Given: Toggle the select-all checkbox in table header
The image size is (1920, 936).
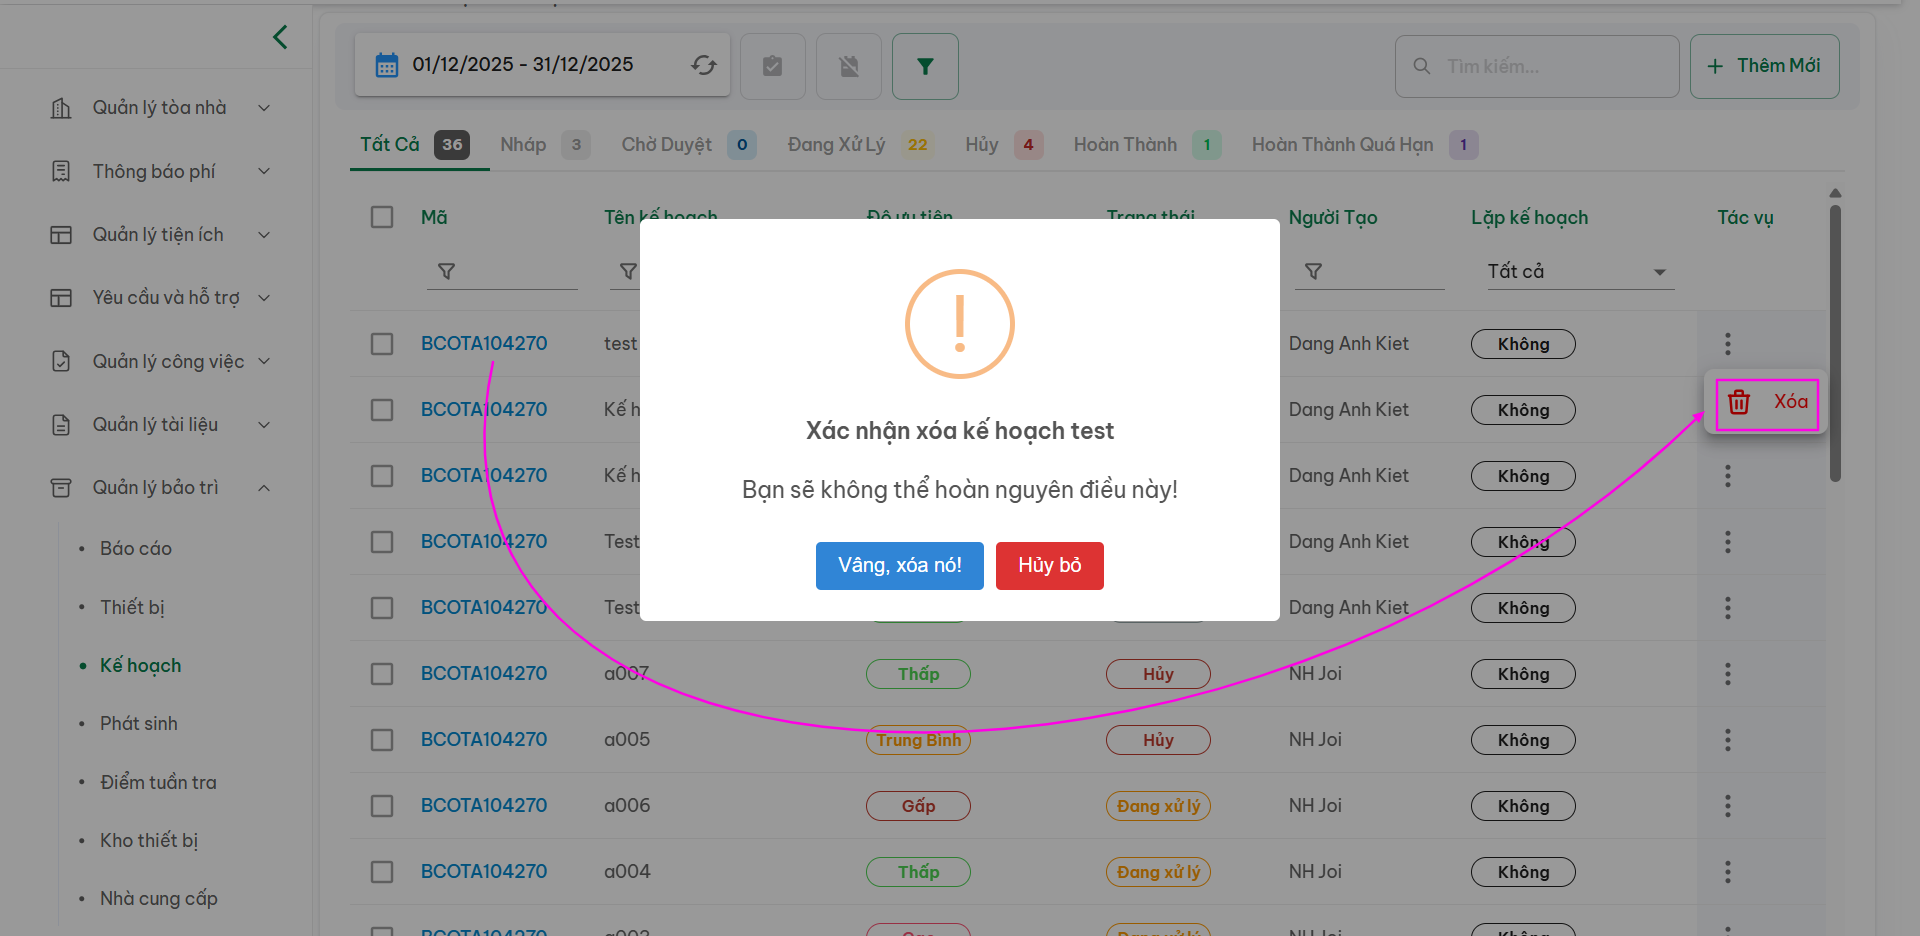Looking at the screenshot, I should coord(382,217).
